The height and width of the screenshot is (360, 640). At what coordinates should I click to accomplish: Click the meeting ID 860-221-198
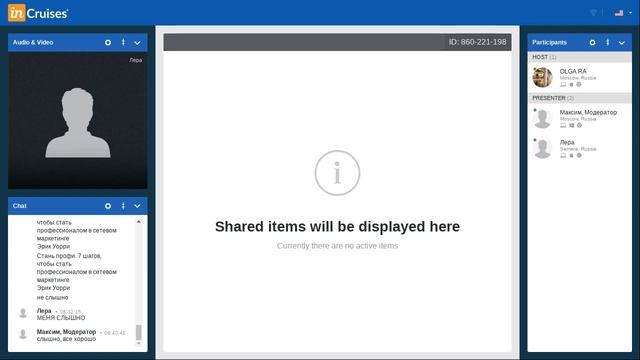point(478,42)
